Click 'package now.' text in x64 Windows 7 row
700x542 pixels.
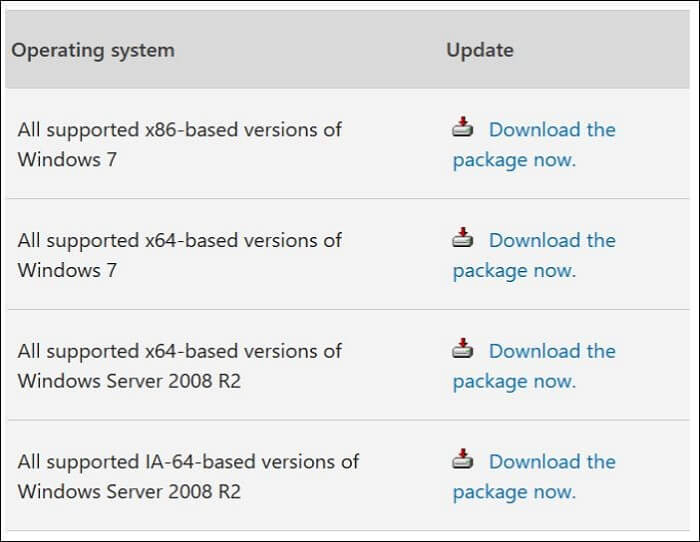pyautogui.click(x=514, y=271)
